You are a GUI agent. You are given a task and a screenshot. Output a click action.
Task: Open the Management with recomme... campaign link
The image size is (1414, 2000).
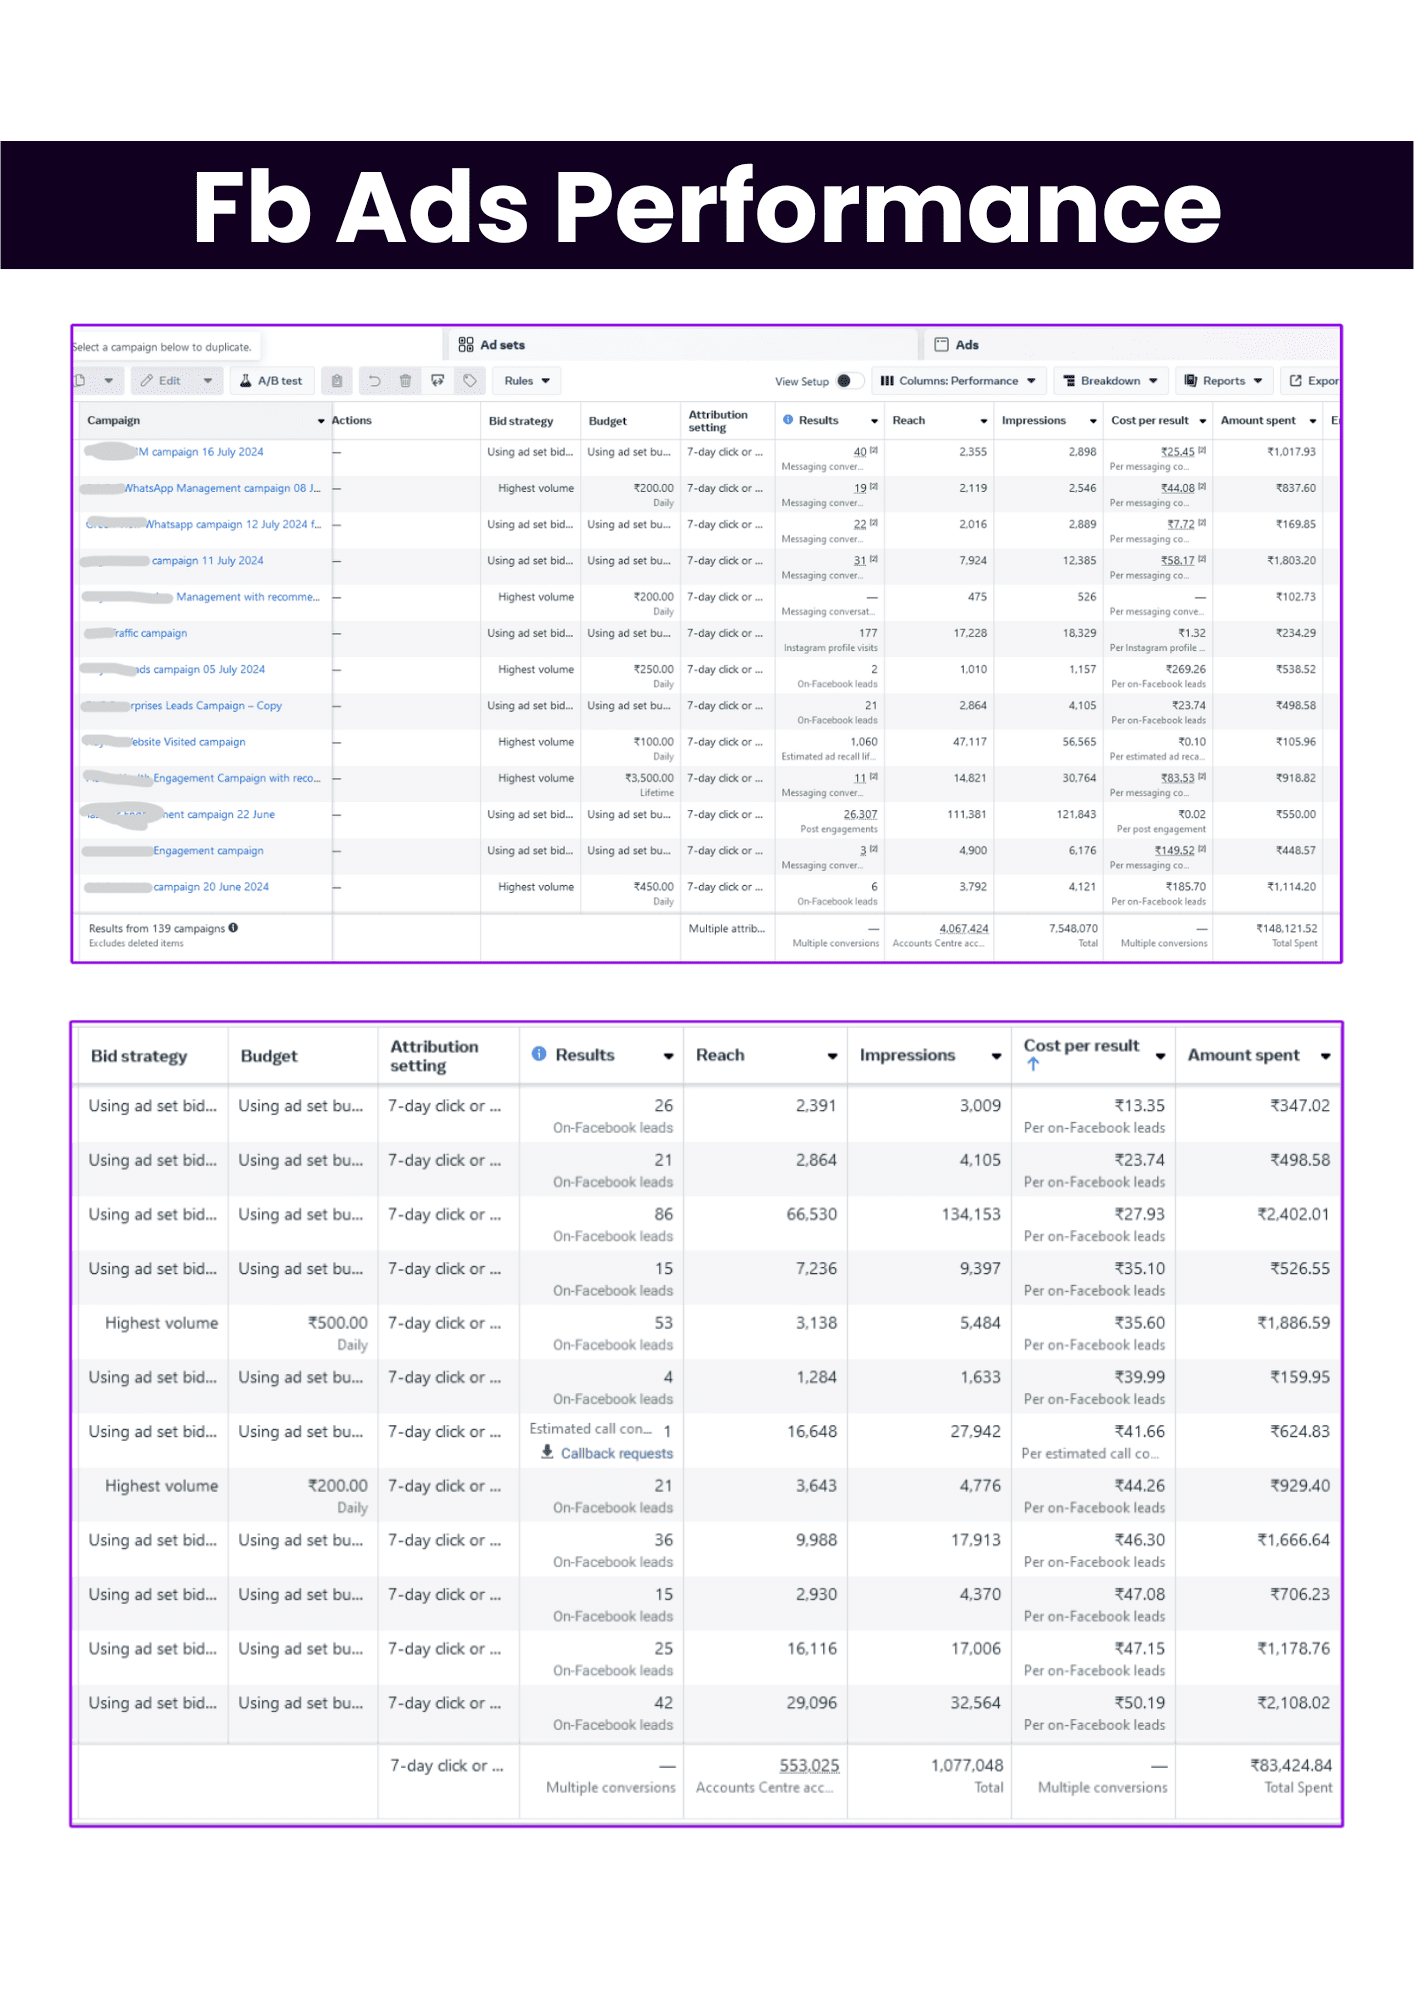pyautogui.click(x=248, y=597)
